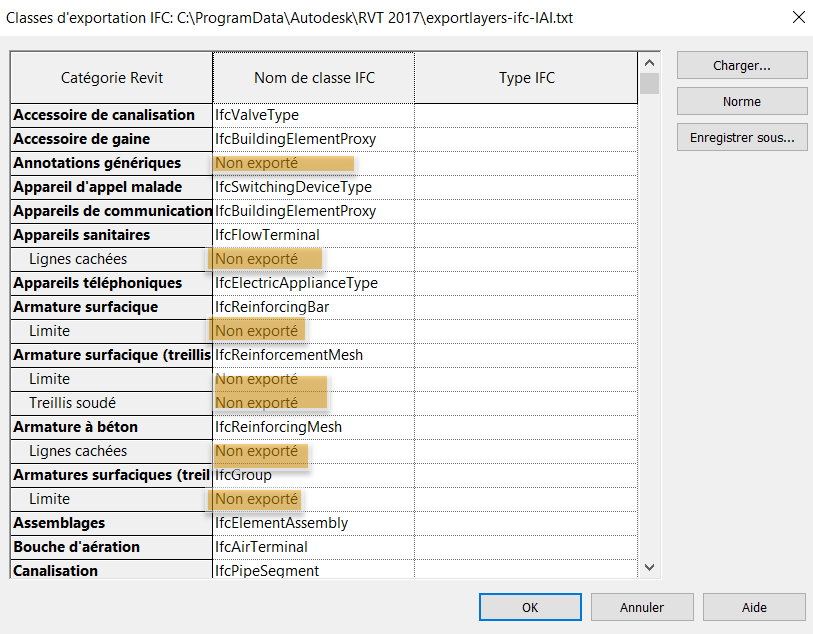813x634 pixels.
Task: Cancel using the Annuler button
Action: click(x=642, y=607)
